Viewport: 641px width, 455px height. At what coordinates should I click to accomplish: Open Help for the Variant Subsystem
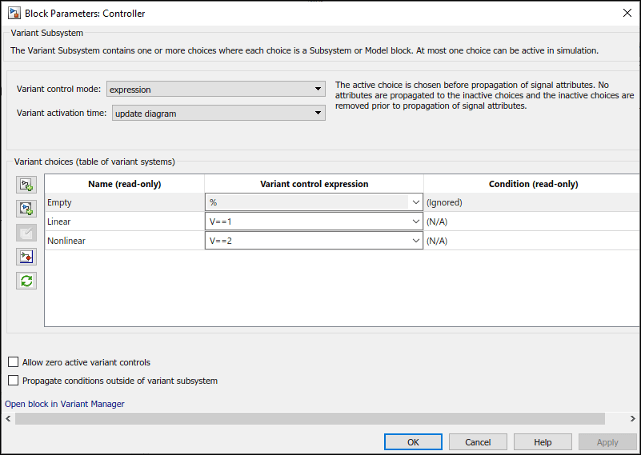point(542,441)
